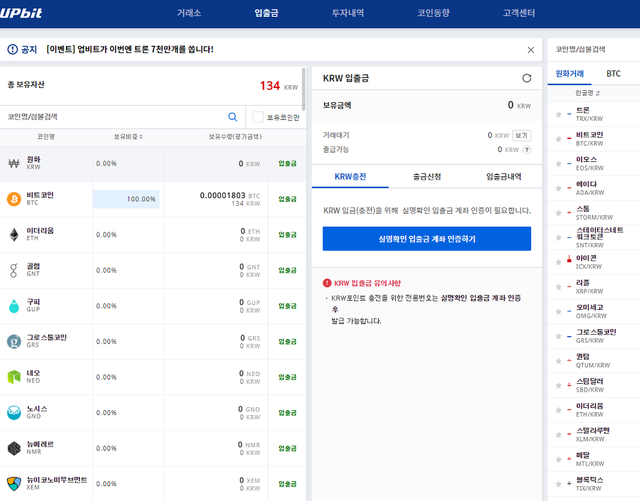Open the 투자내역 menu
Screen dimensions: 640x501
(348, 13)
